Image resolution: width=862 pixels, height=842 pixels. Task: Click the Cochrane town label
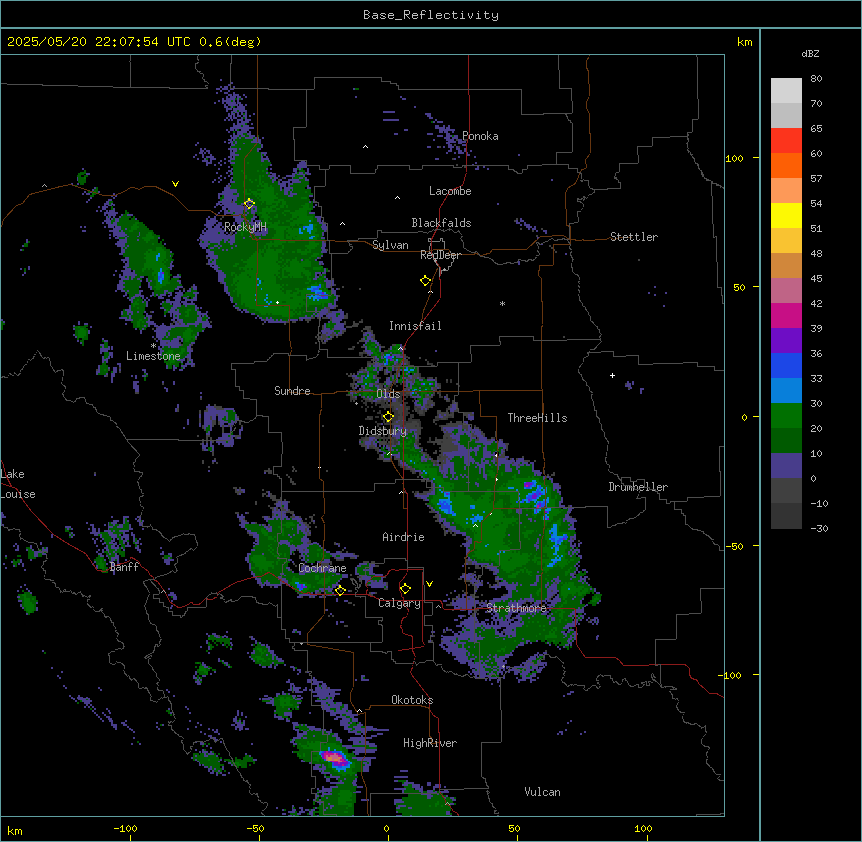pos(322,568)
